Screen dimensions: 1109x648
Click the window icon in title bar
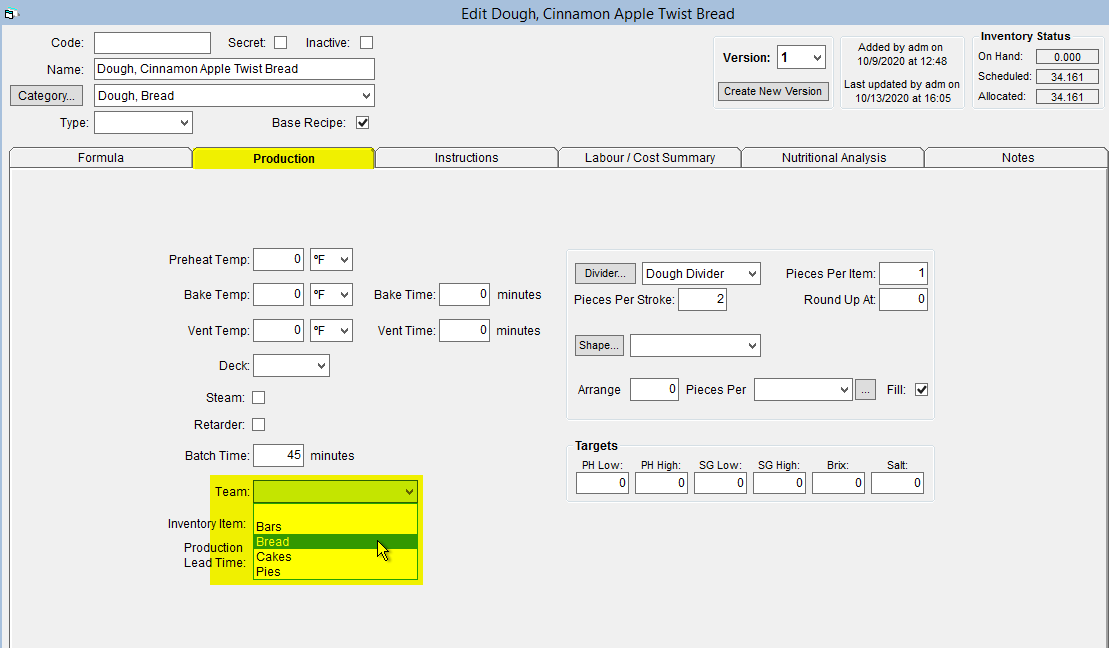pyautogui.click(x=10, y=13)
